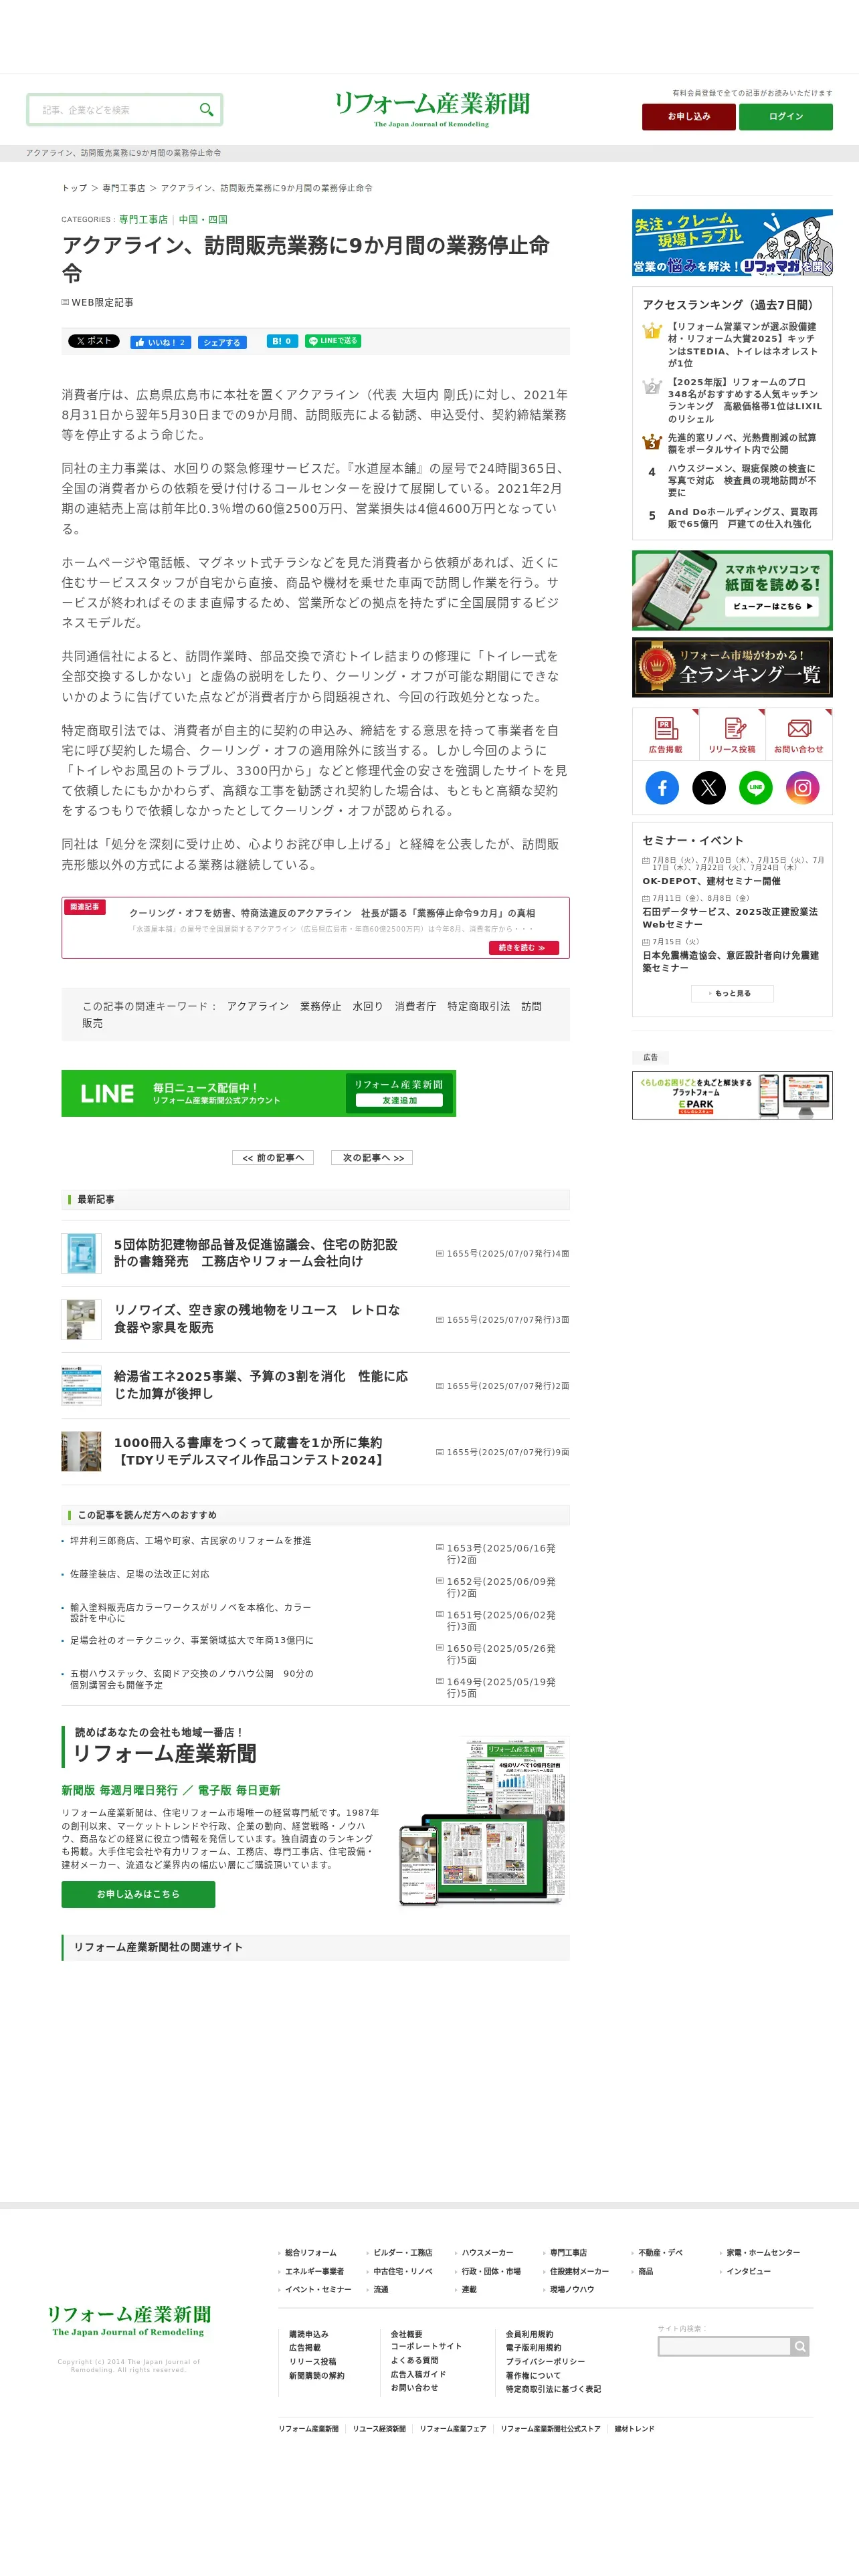Go to 前の記事へ
Viewport: 859px width, 2576px height.
click(x=273, y=1157)
